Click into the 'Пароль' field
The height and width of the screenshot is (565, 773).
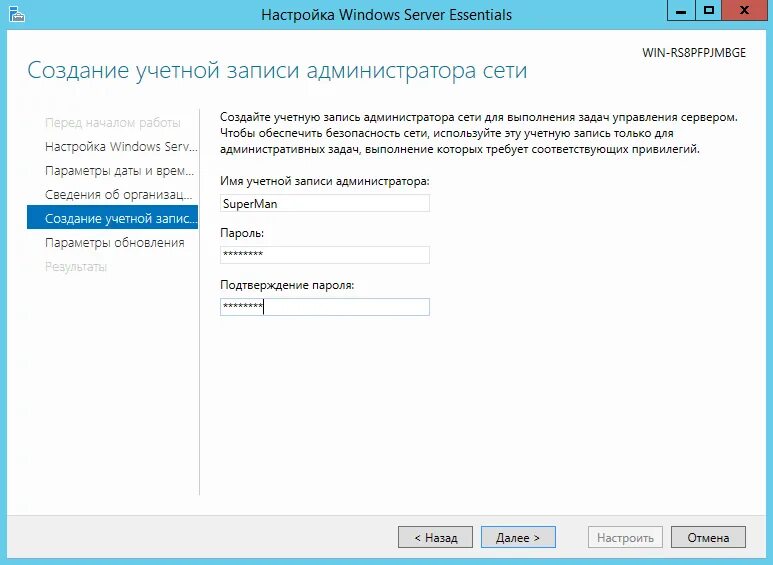click(x=325, y=255)
